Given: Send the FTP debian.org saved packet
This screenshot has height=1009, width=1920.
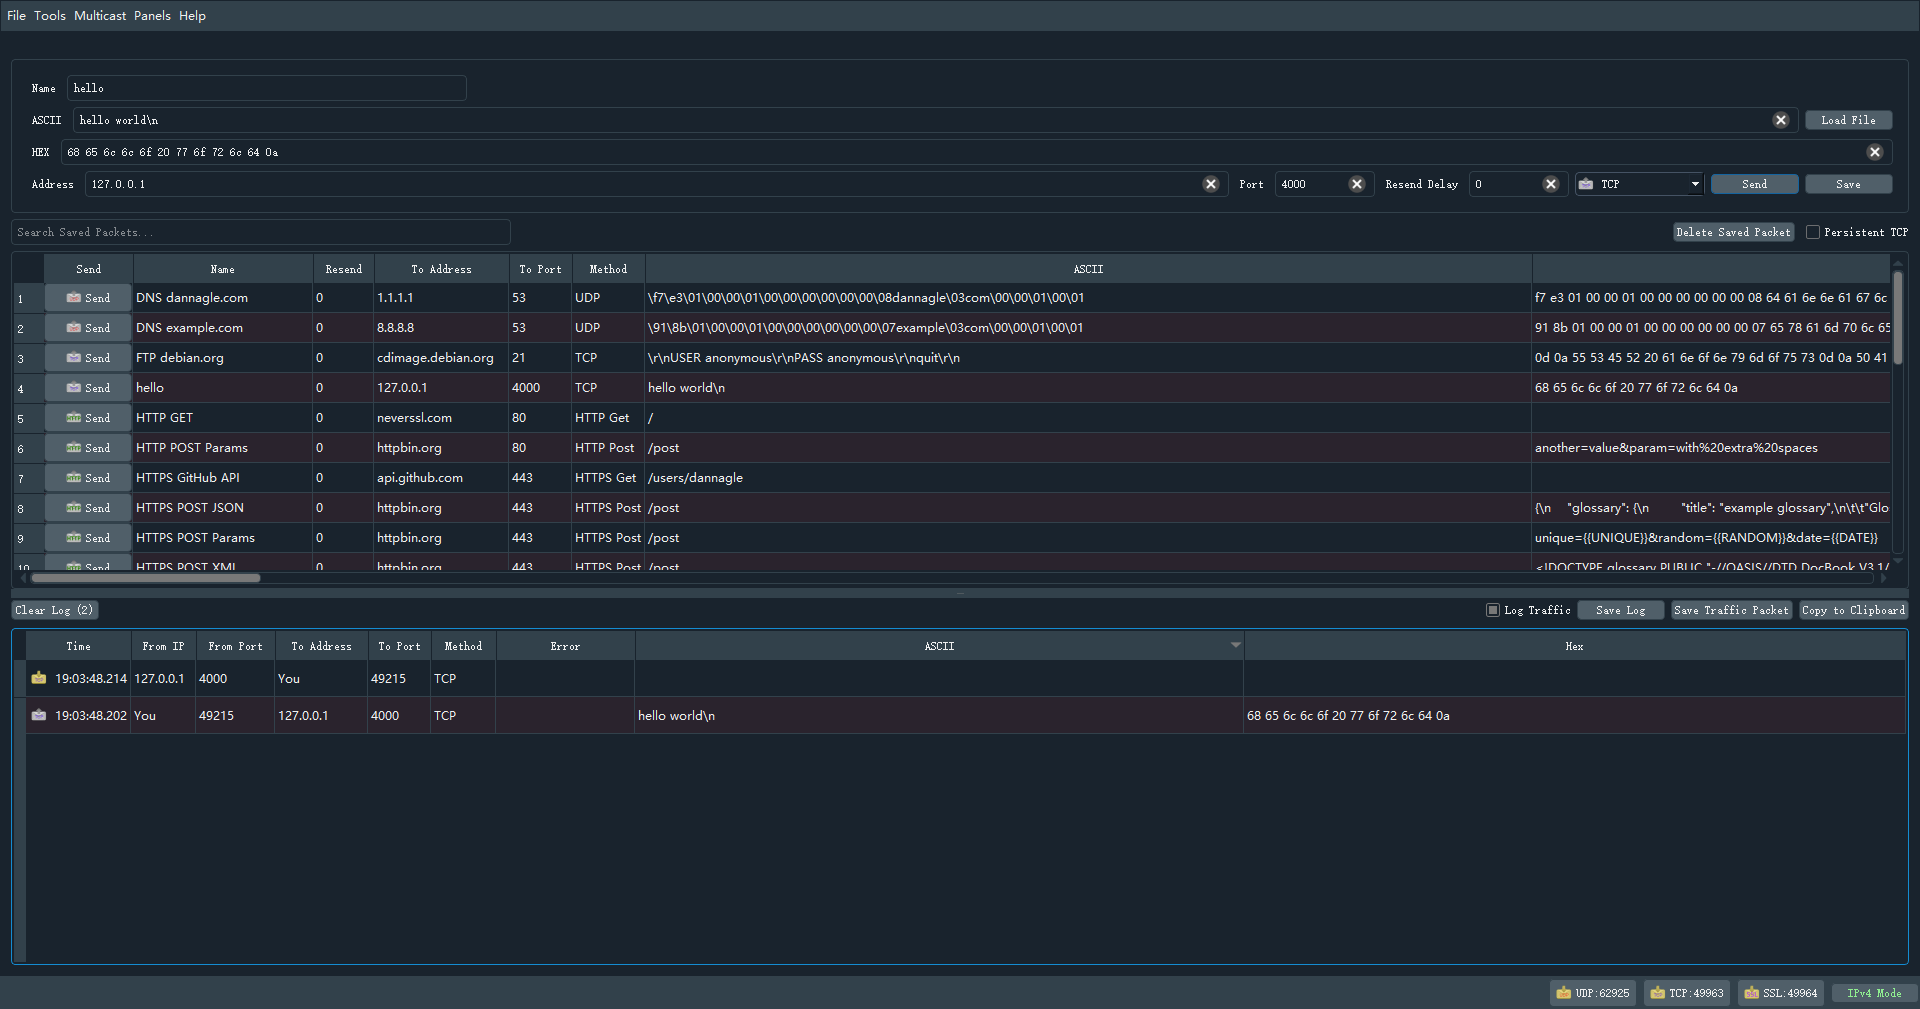Looking at the screenshot, I should 88,358.
